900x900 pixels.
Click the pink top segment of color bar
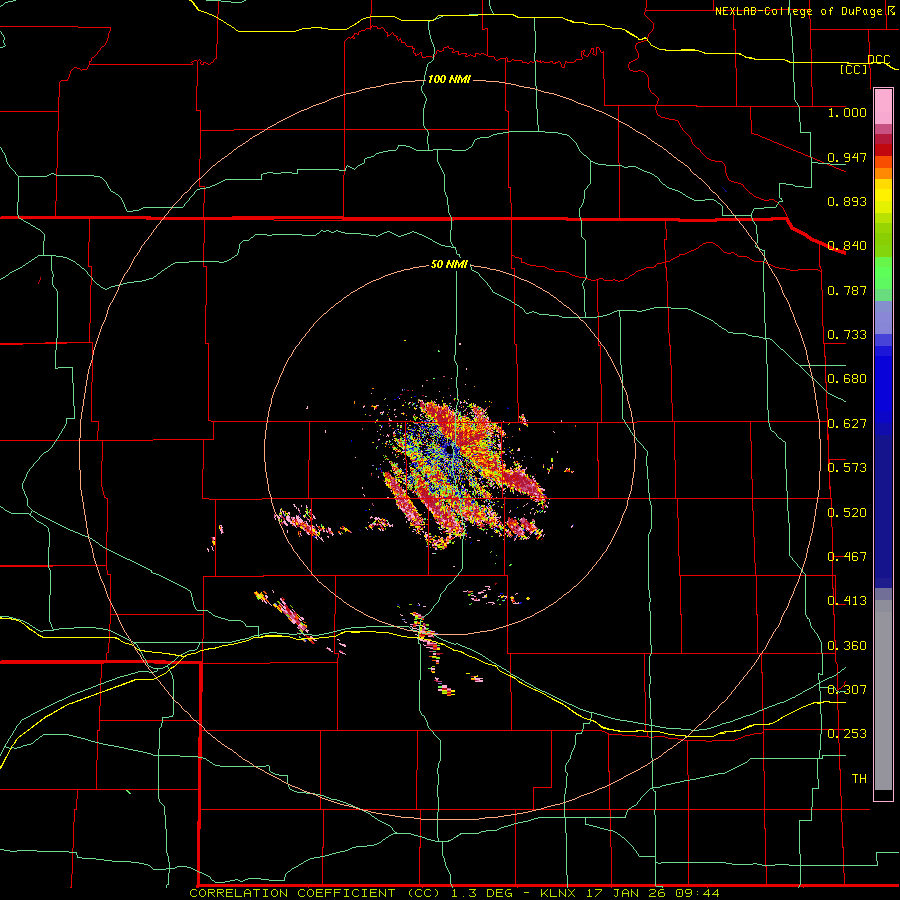[x=883, y=107]
